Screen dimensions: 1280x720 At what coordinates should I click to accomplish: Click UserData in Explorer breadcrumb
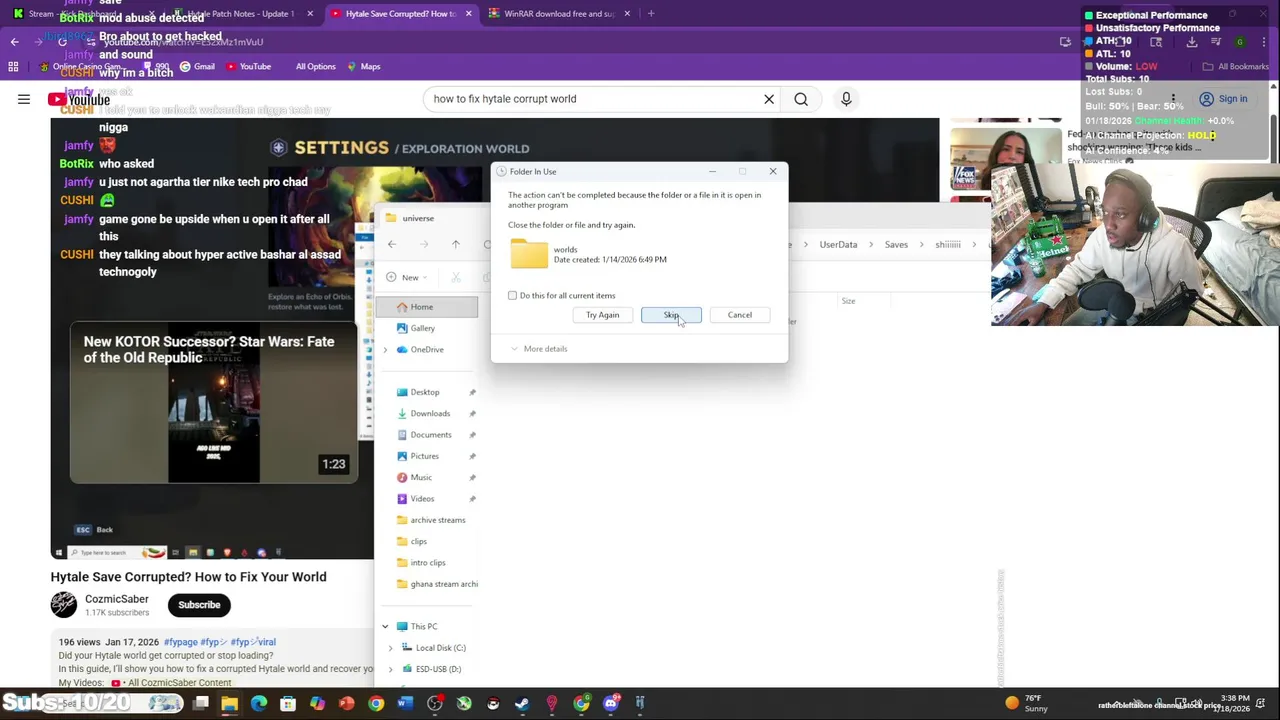pyautogui.click(x=838, y=245)
